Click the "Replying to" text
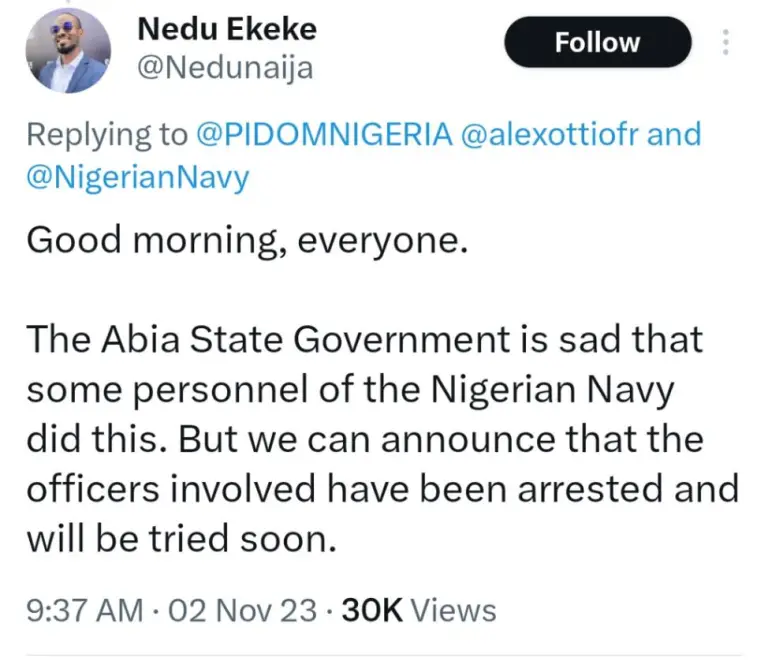The image size is (768, 665). click(x=106, y=134)
